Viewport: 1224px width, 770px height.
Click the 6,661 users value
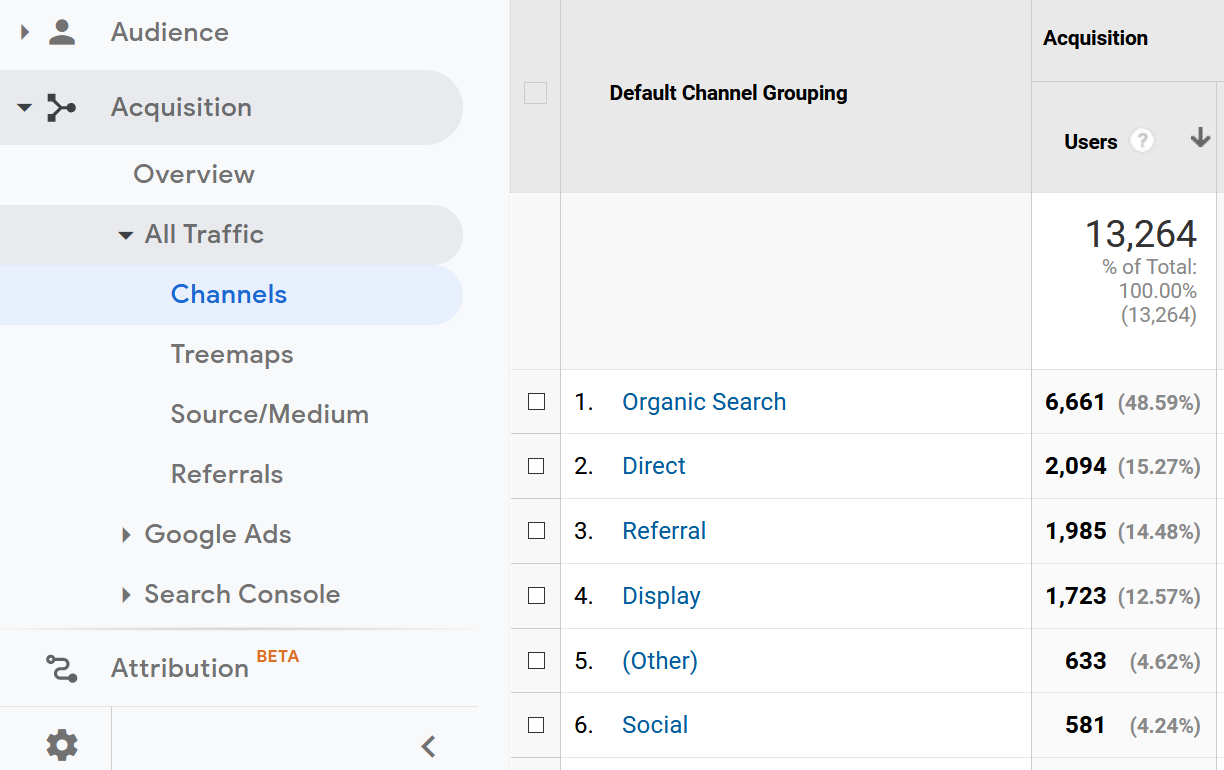[1075, 402]
